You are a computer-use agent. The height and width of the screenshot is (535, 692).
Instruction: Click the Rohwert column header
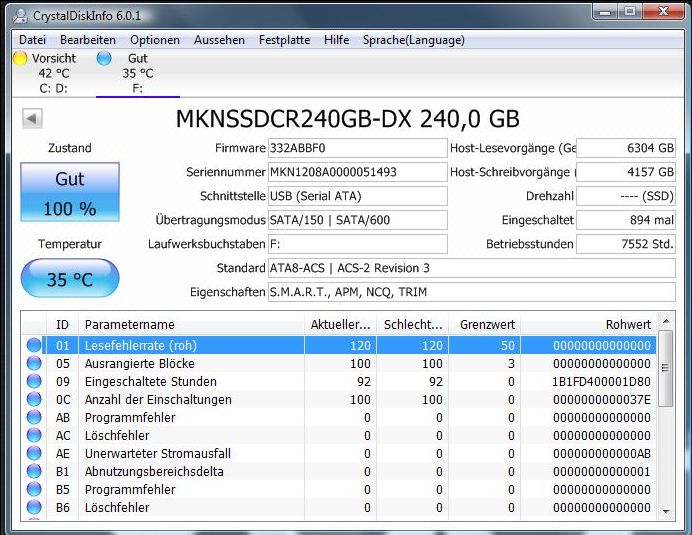coord(588,324)
